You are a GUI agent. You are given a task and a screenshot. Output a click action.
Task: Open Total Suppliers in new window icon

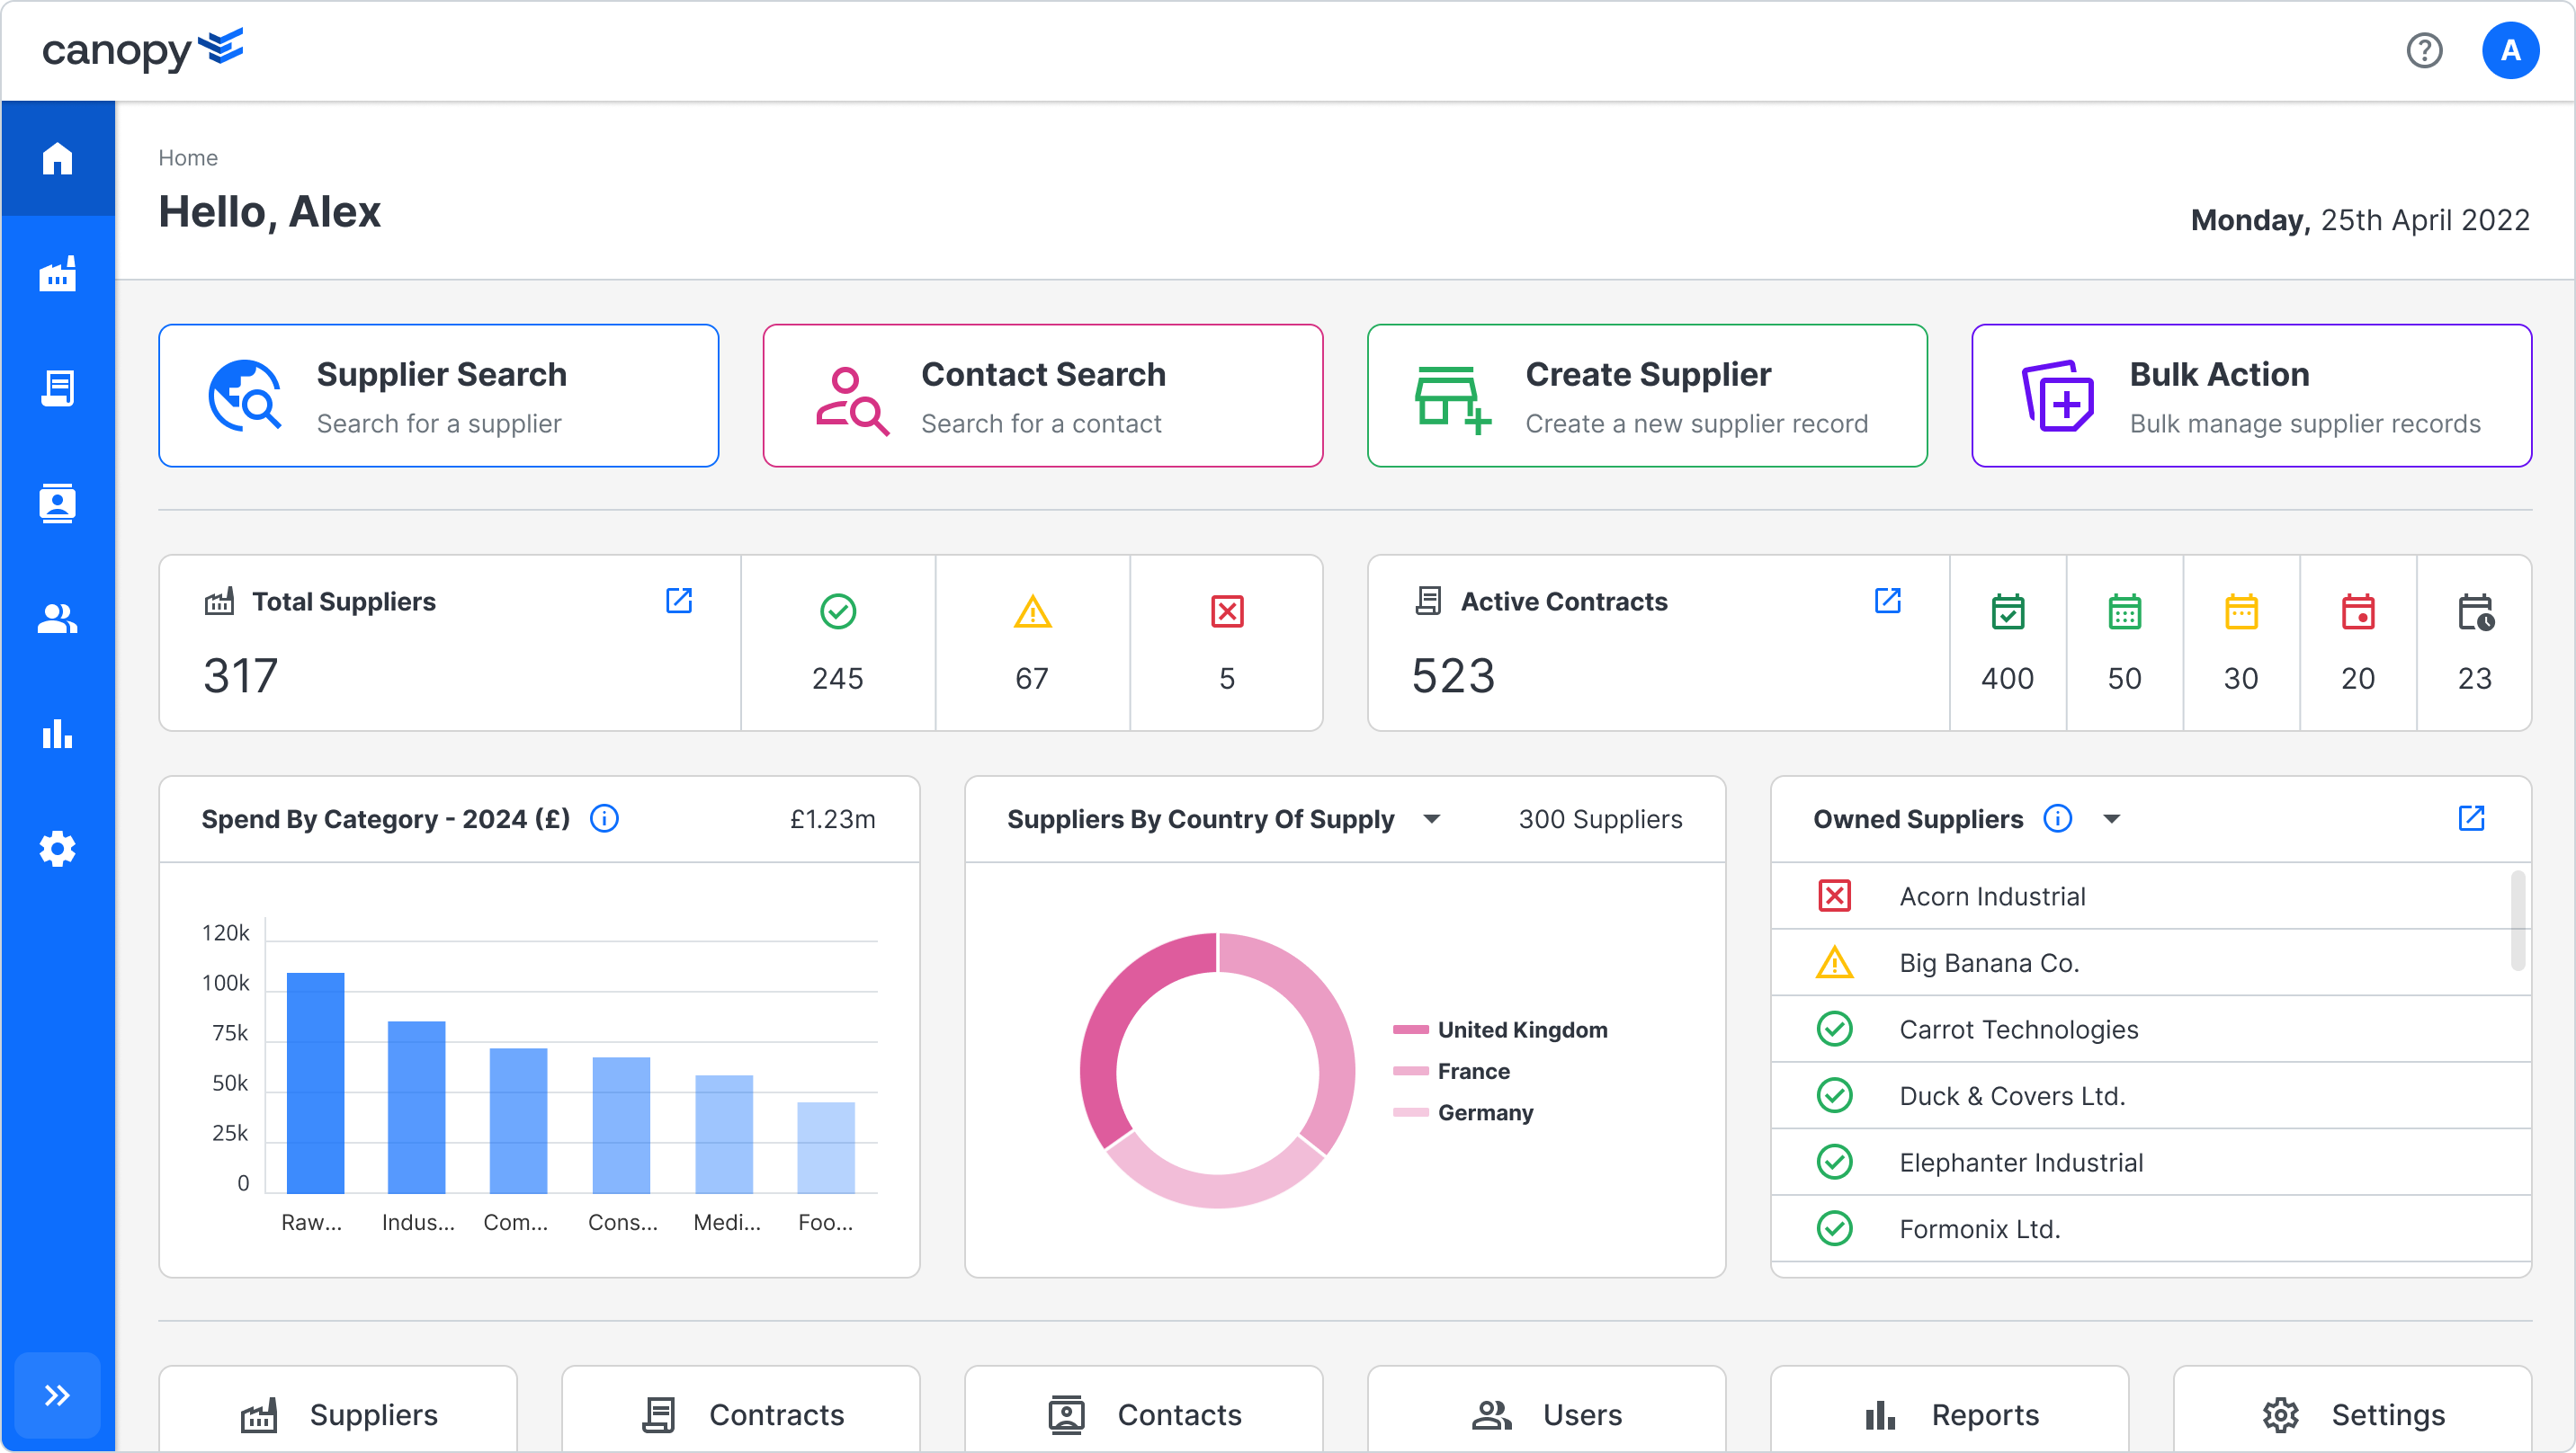tap(679, 600)
